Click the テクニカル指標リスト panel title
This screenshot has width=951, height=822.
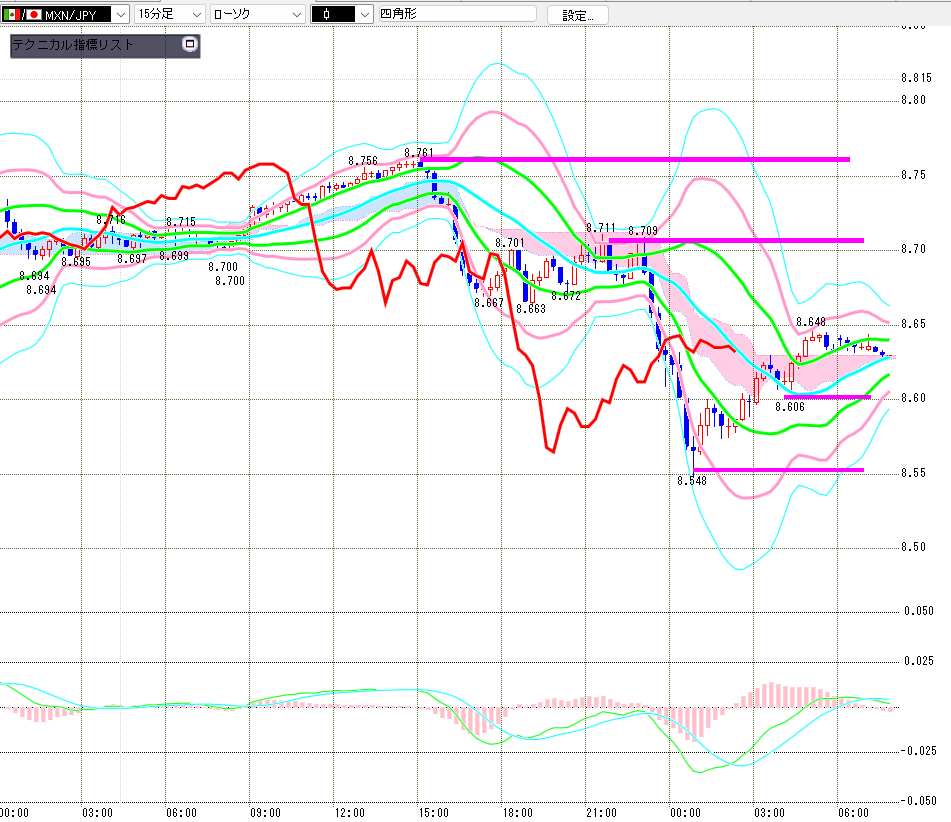click(x=73, y=44)
